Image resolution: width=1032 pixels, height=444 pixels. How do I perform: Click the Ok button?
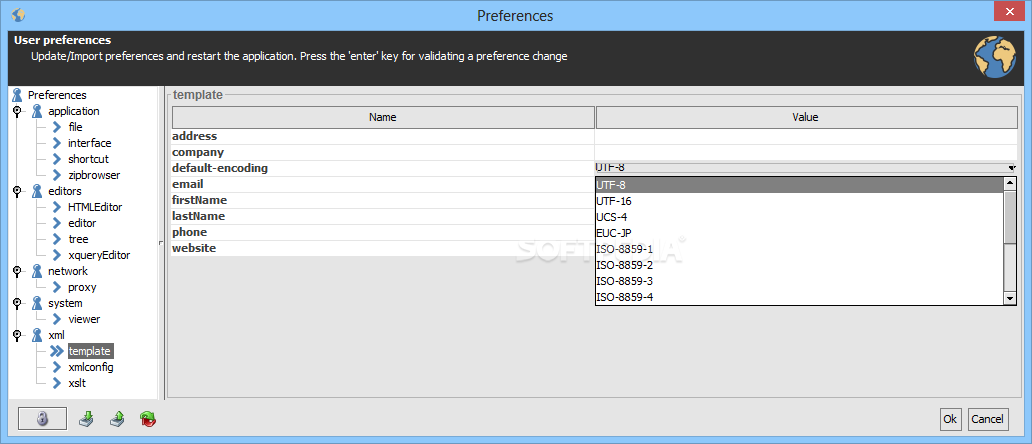950,419
